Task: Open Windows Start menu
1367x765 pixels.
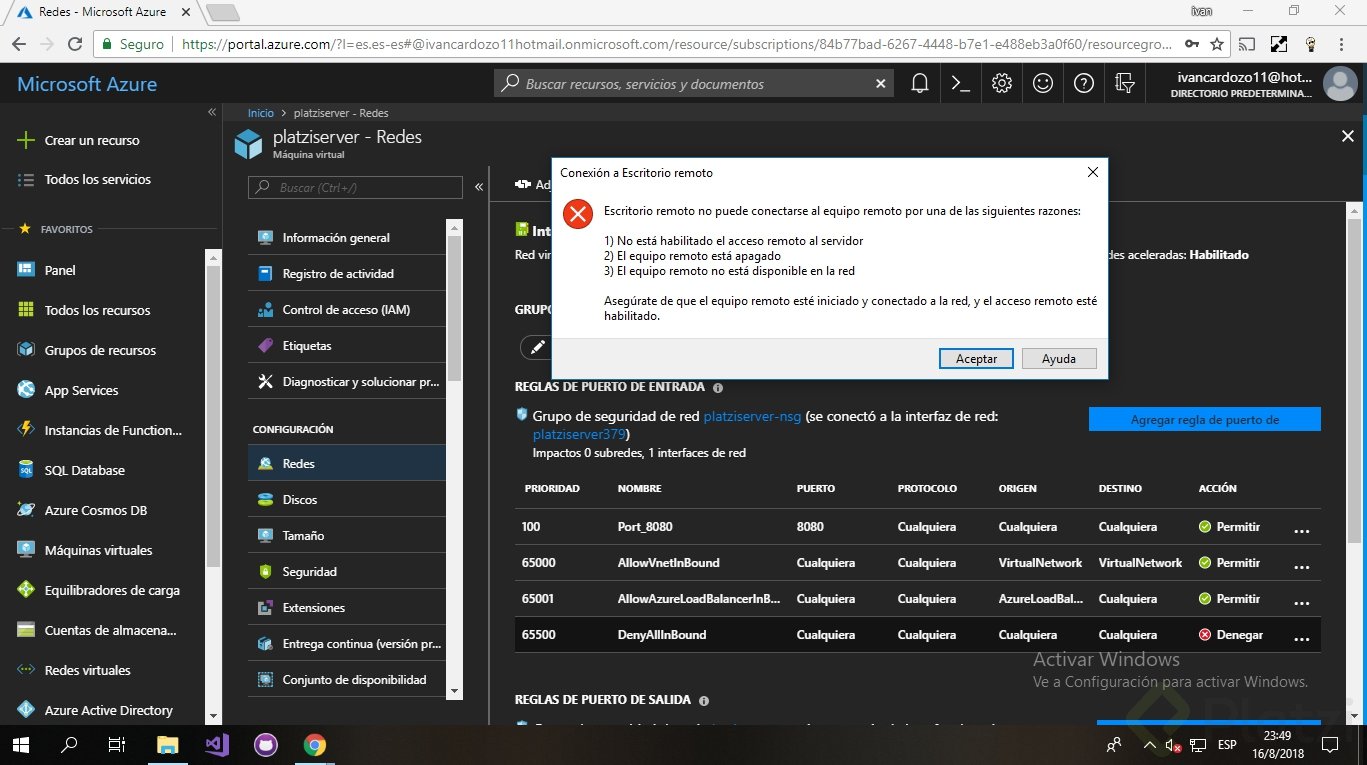Action: pyautogui.click(x=21, y=745)
